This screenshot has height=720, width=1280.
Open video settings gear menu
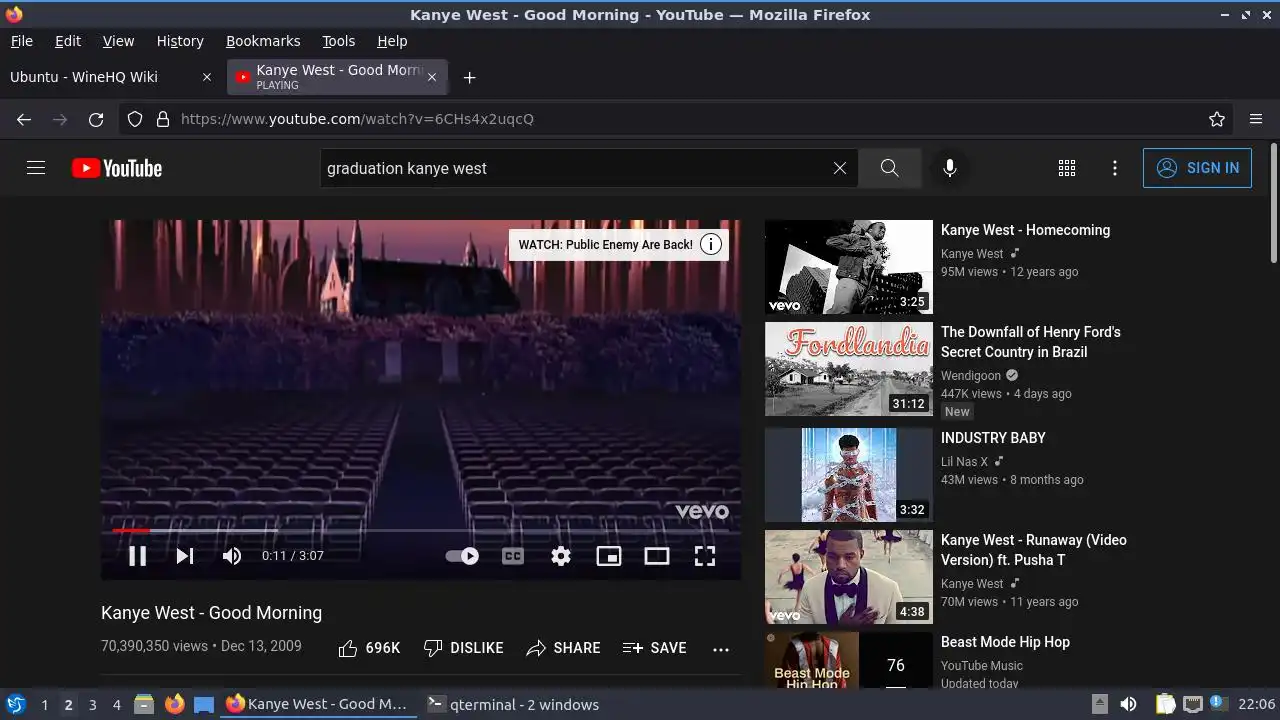(561, 556)
